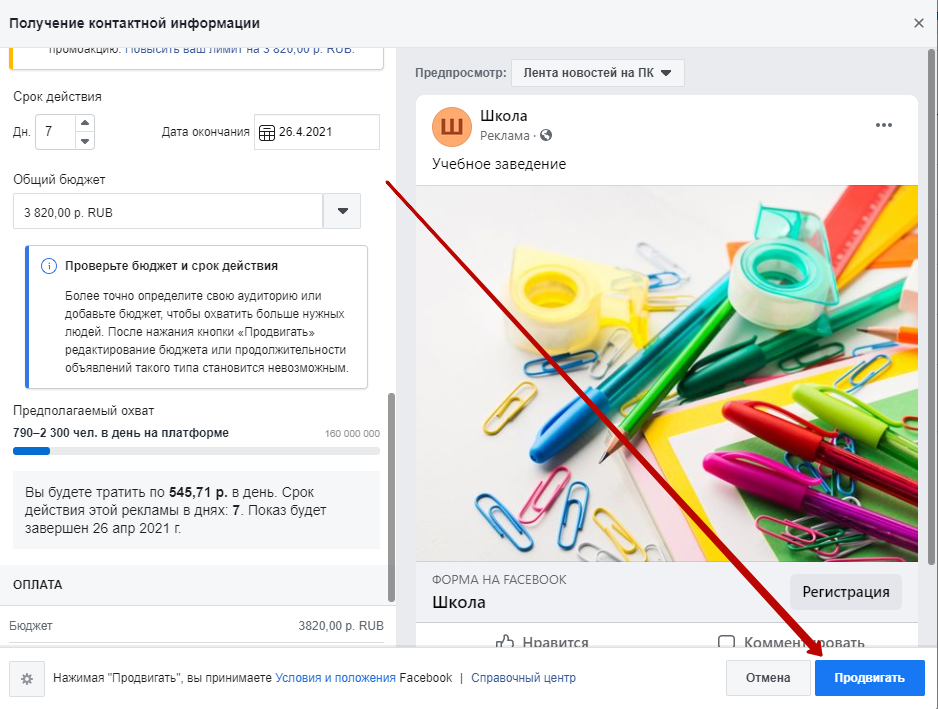Click the ОПЛАТА section heading
This screenshot has width=938, height=709.
pos(38,585)
